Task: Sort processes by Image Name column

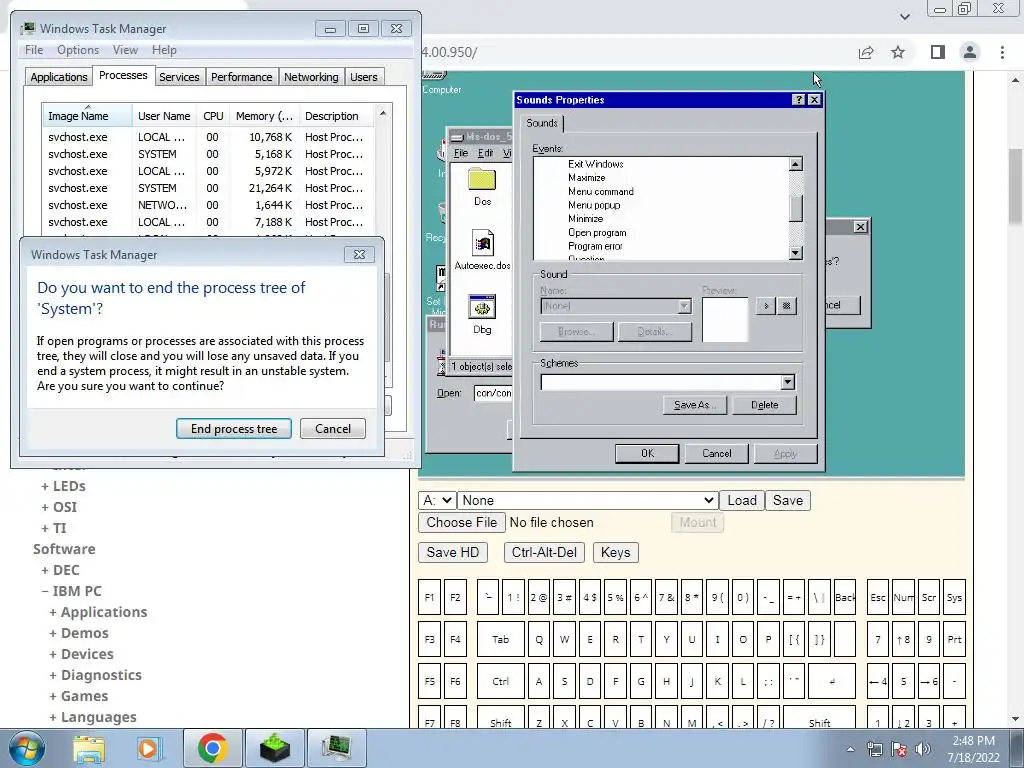Action: (x=87, y=116)
